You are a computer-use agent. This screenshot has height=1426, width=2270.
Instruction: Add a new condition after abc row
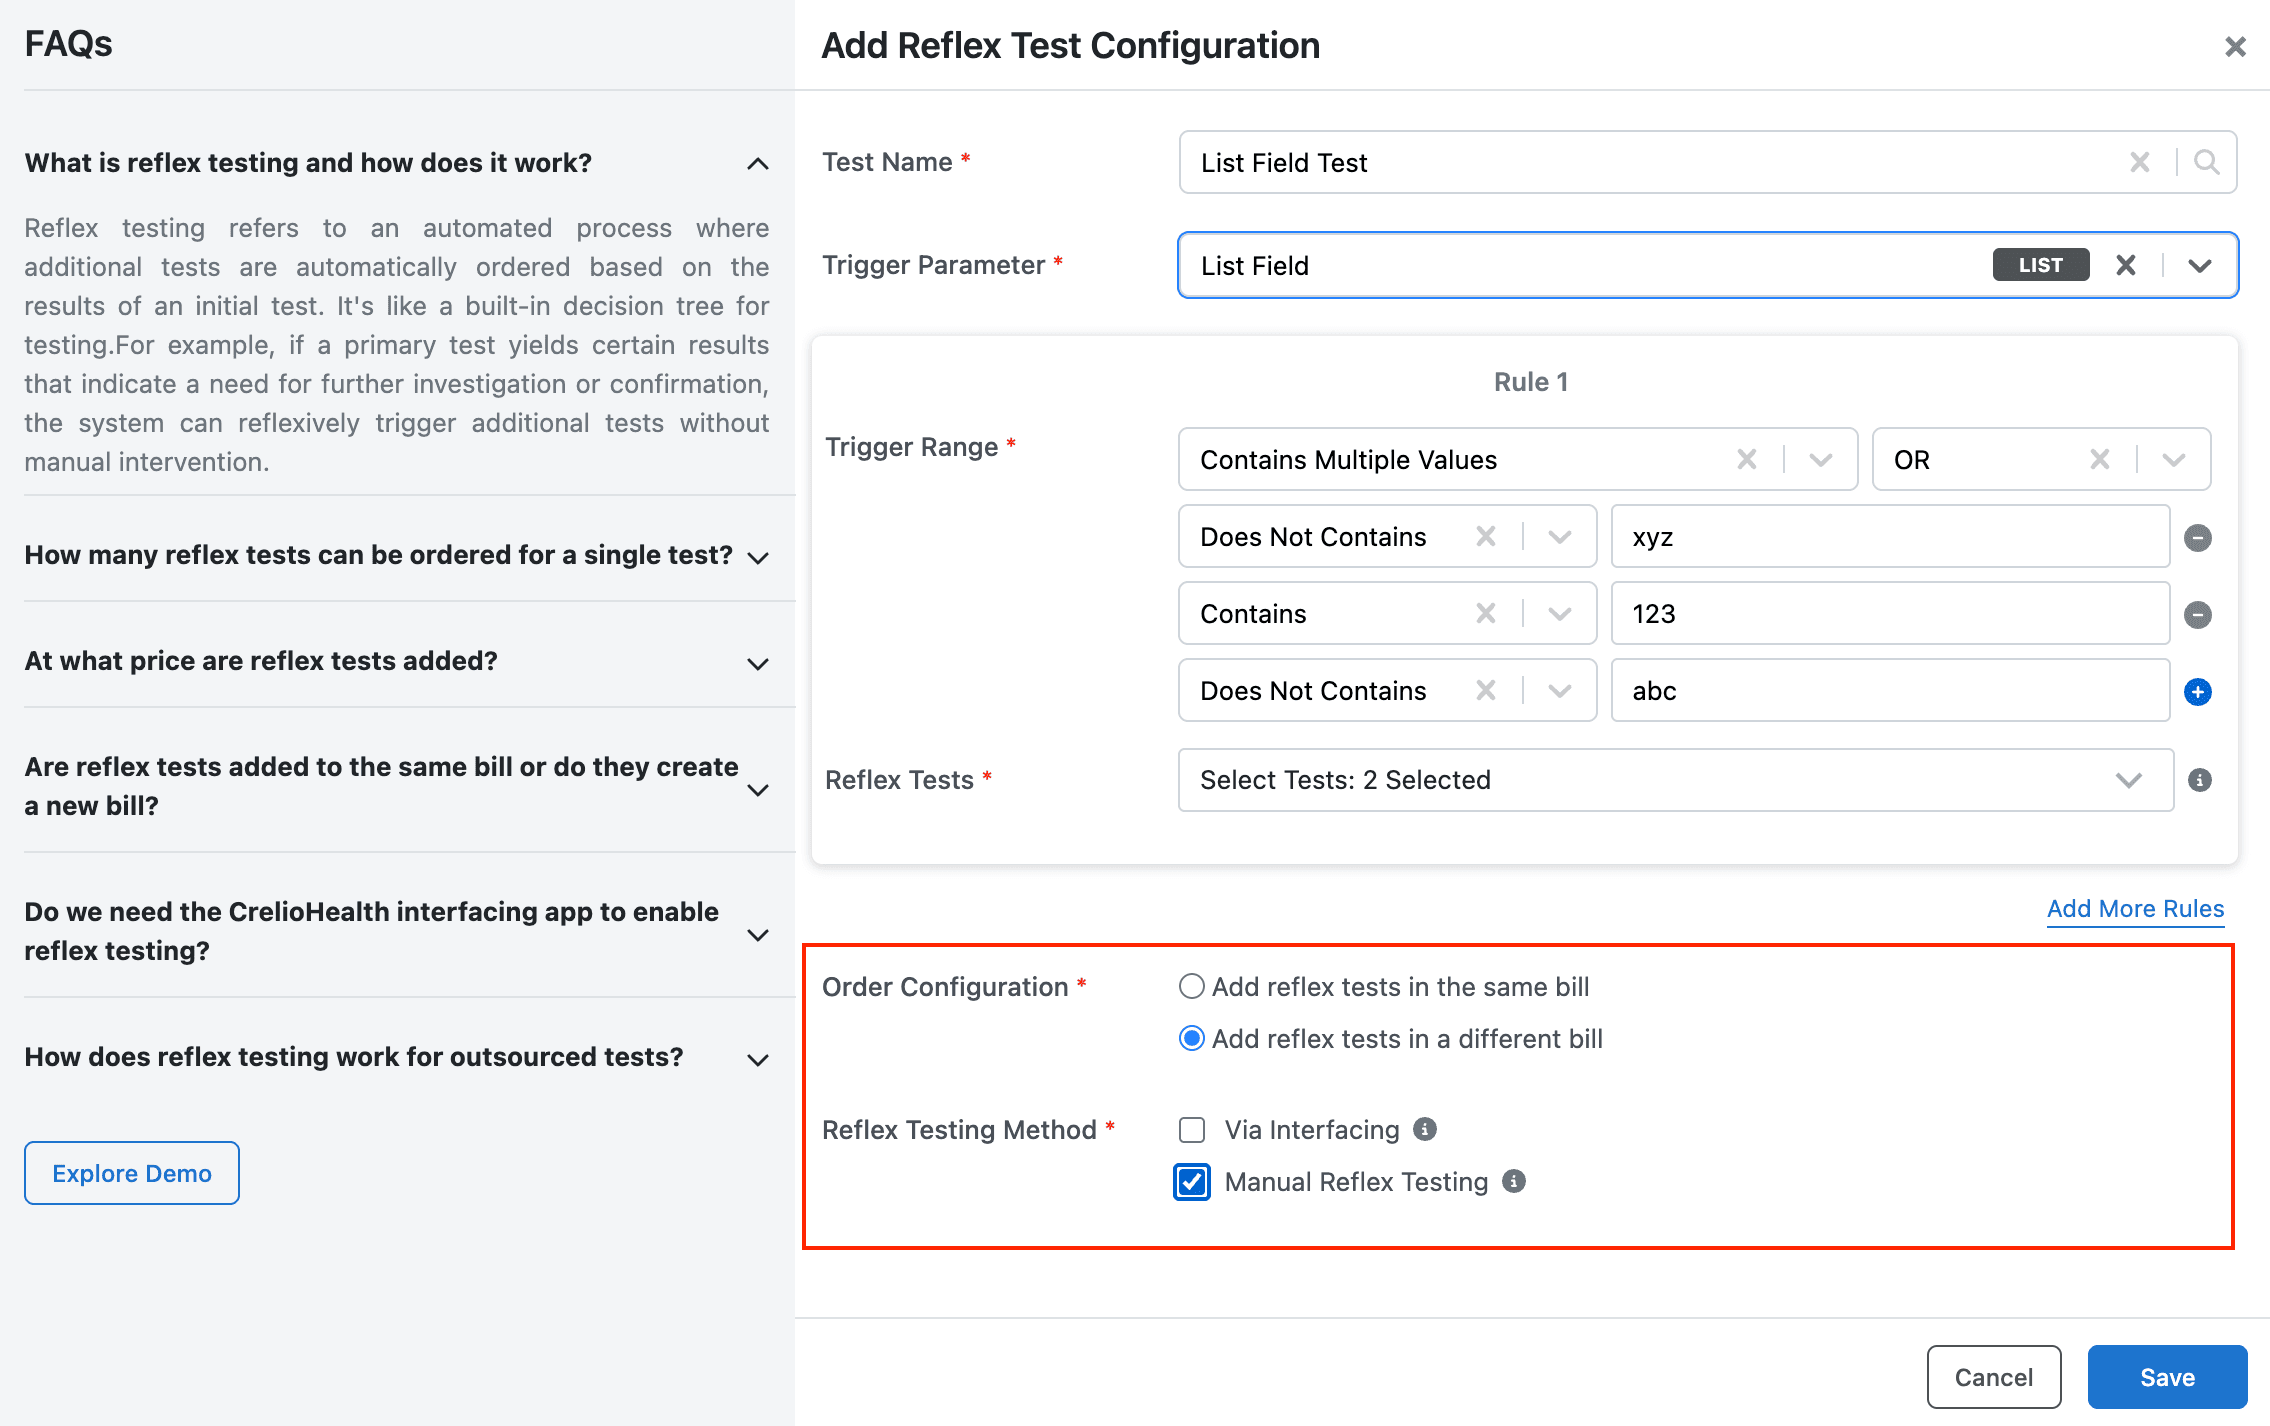coord(2197,692)
